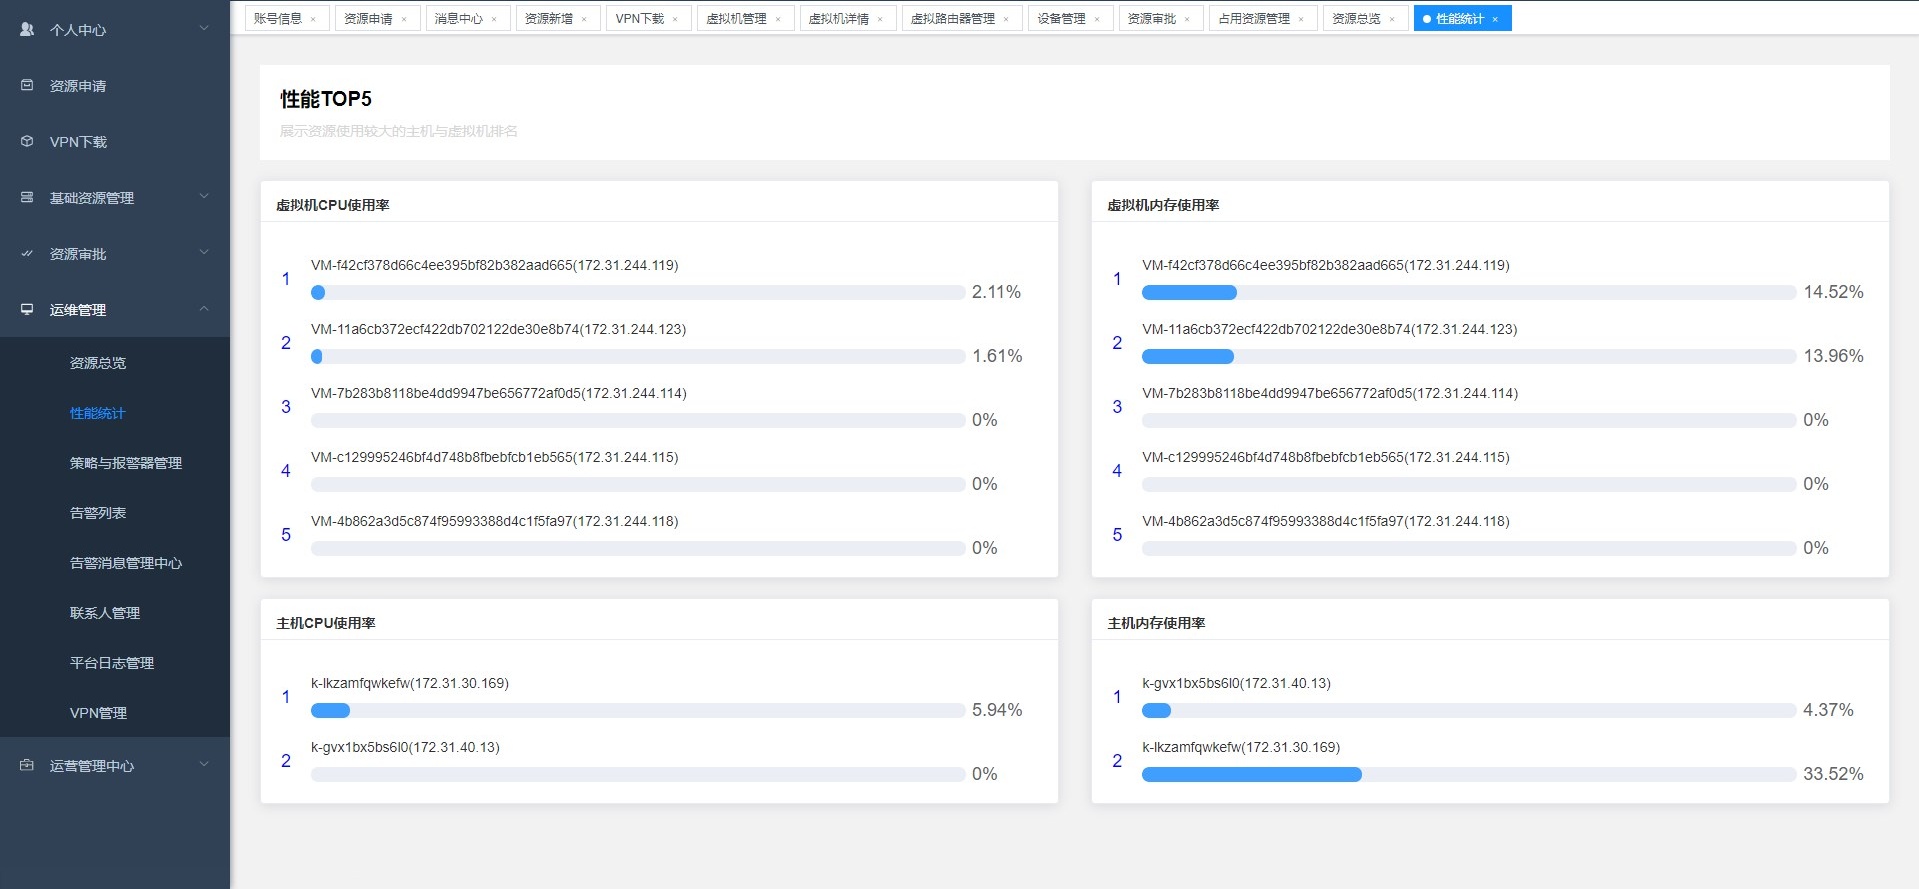Click the 运维管理 monitor icon
This screenshot has width=1919, height=889.
click(x=27, y=310)
